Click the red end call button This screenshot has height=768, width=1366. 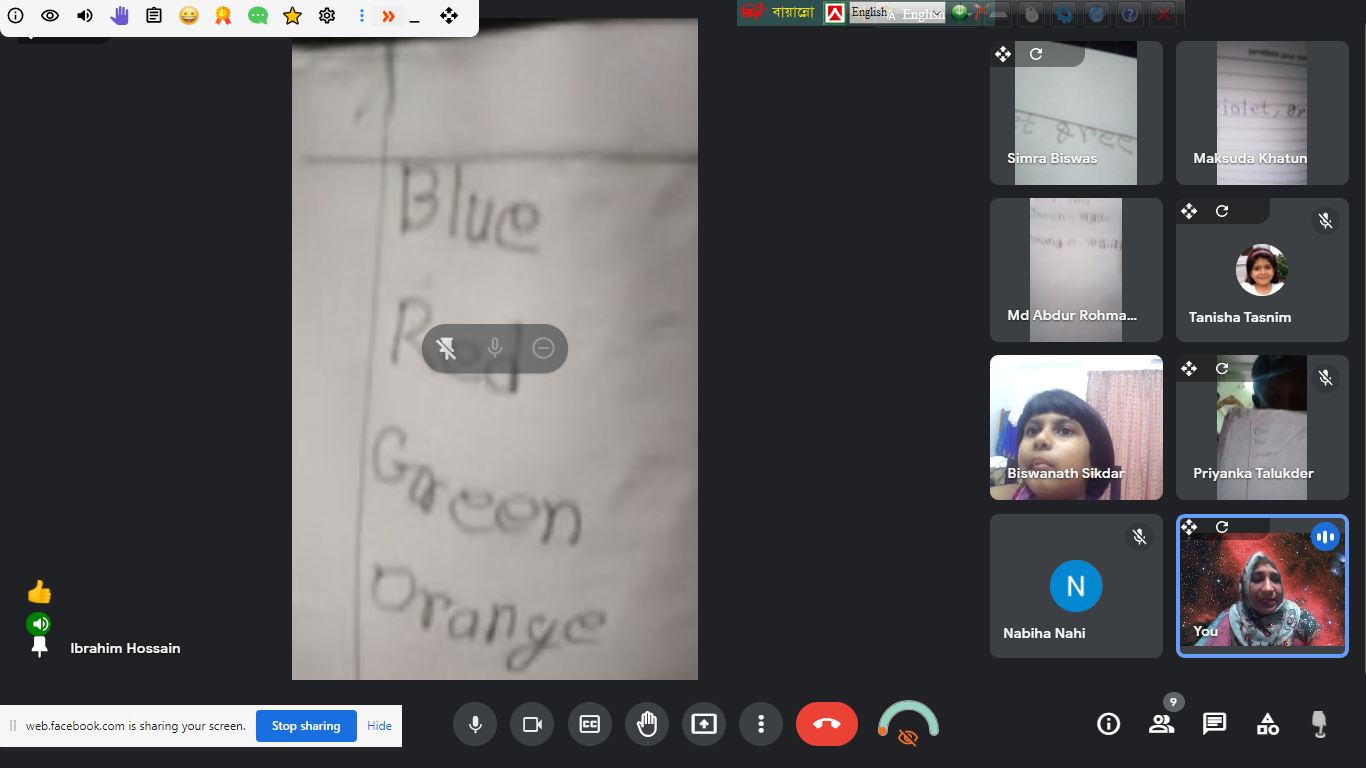pyautogui.click(x=827, y=724)
